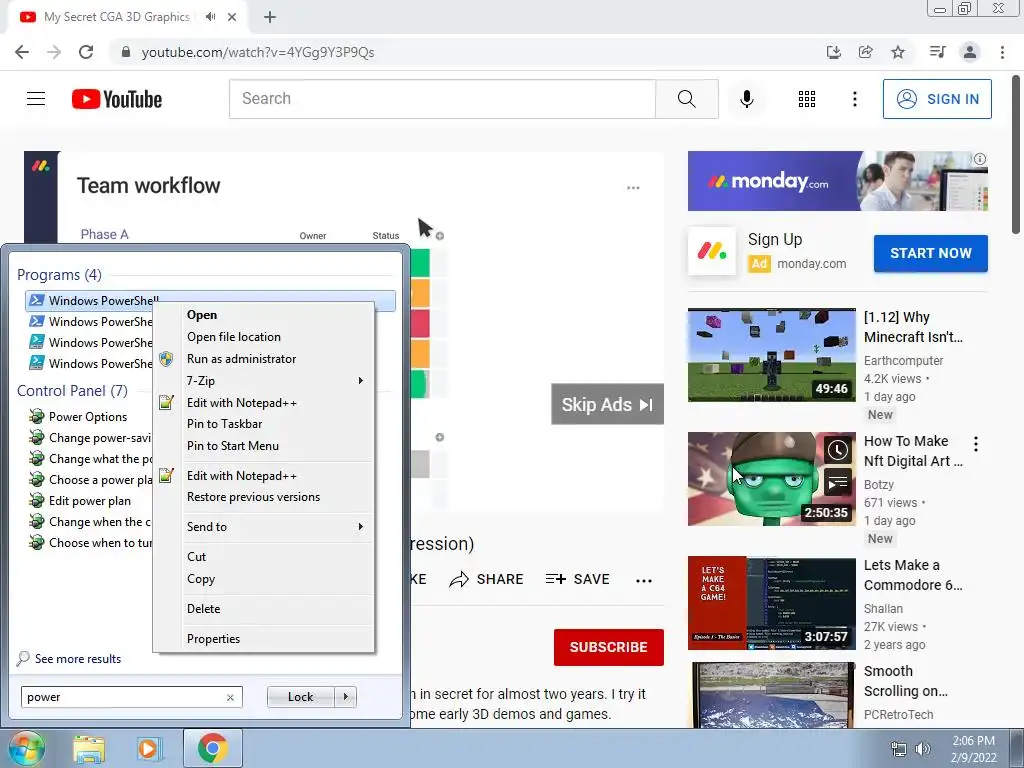The height and width of the screenshot is (768, 1024).
Task: Select Copy in context menu
Action: point(266,579)
